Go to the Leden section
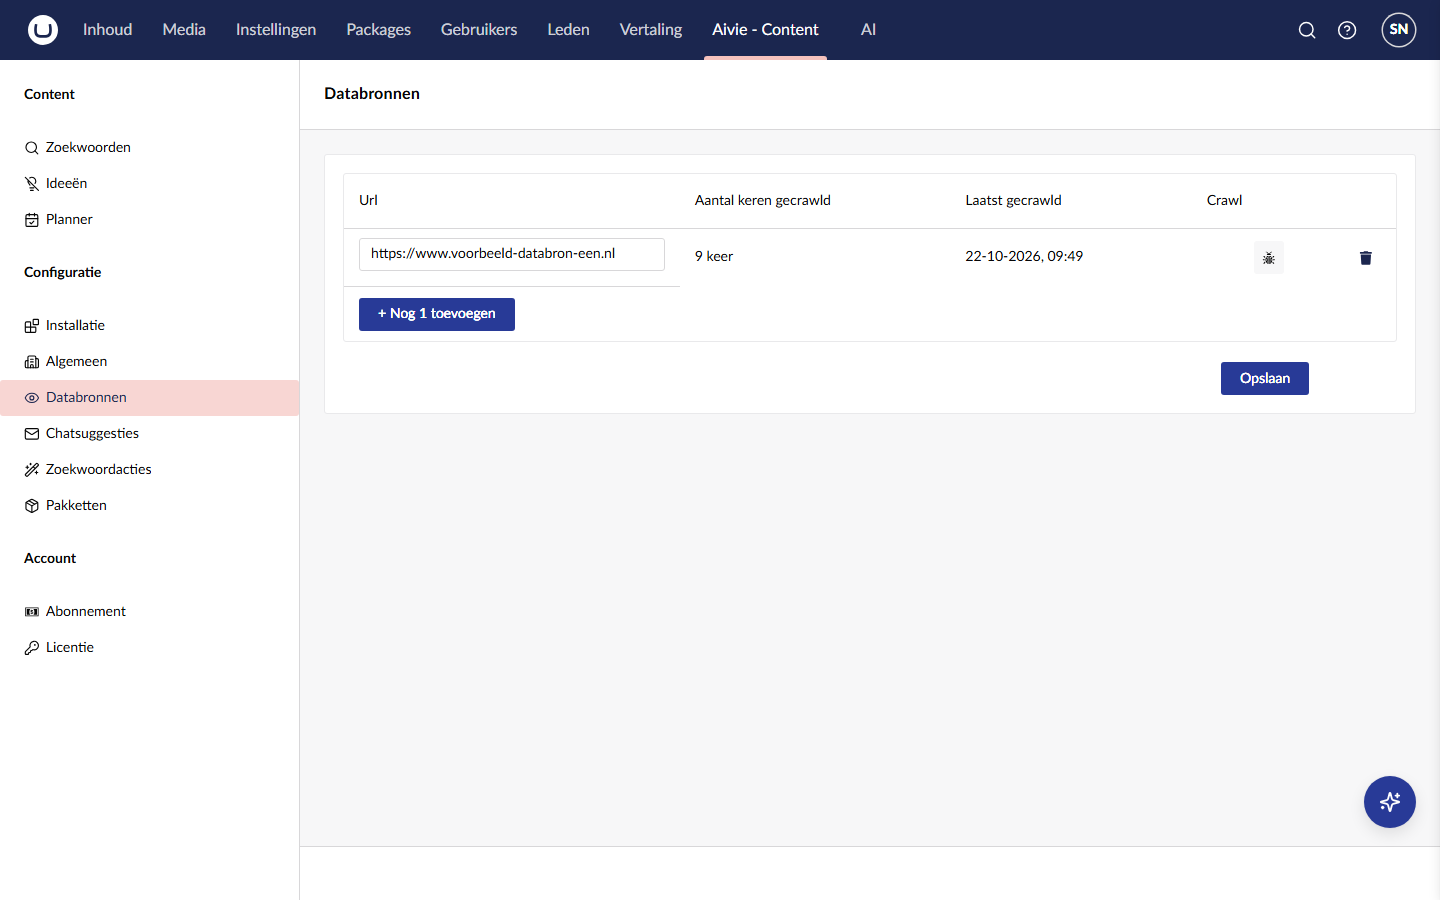The height and width of the screenshot is (900, 1440). [x=569, y=30]
